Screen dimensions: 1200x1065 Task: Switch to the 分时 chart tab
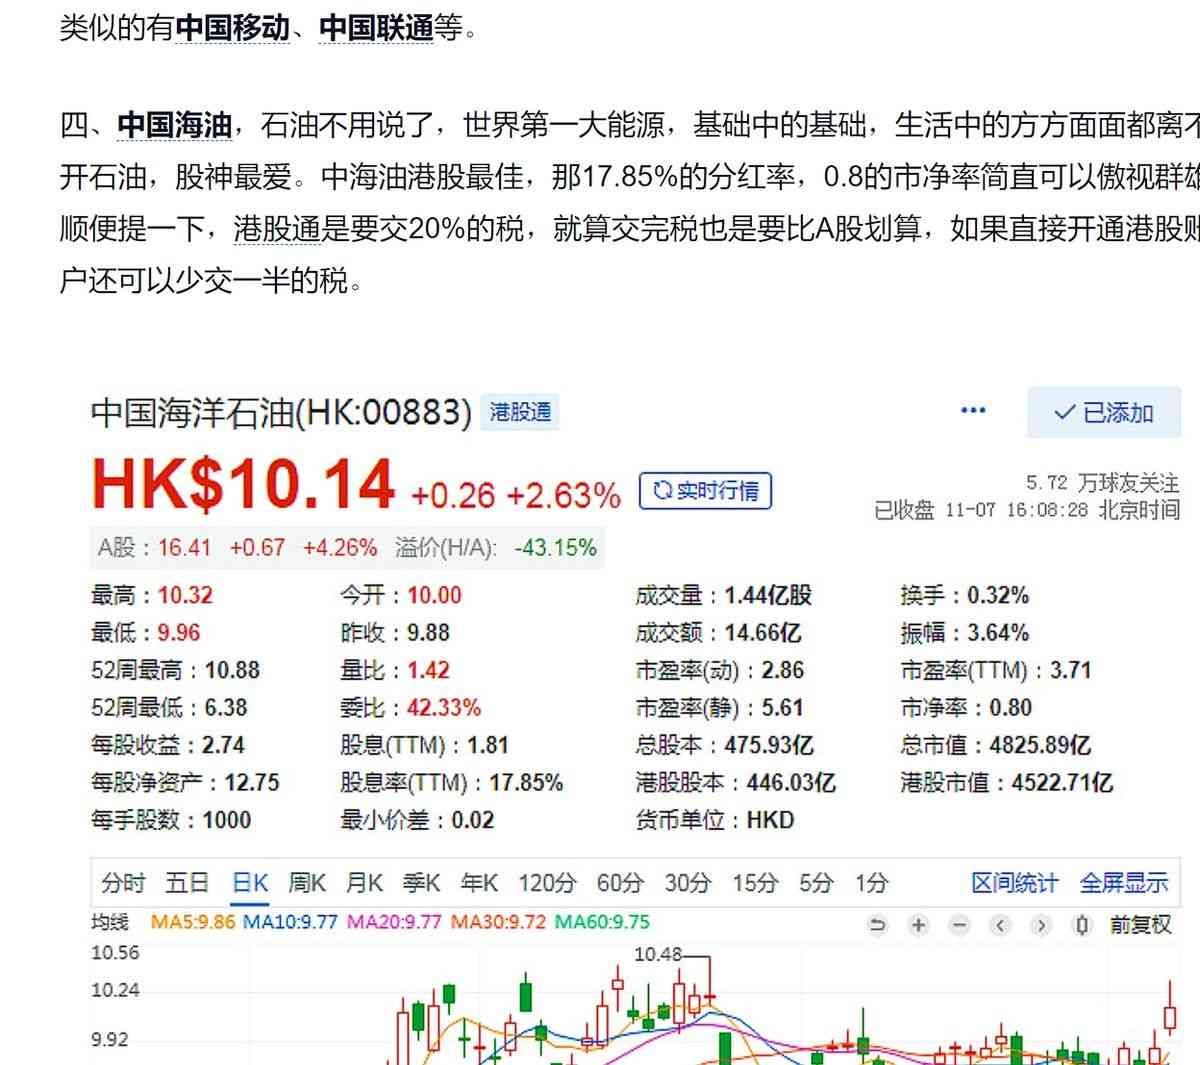(x=123, y=883)
